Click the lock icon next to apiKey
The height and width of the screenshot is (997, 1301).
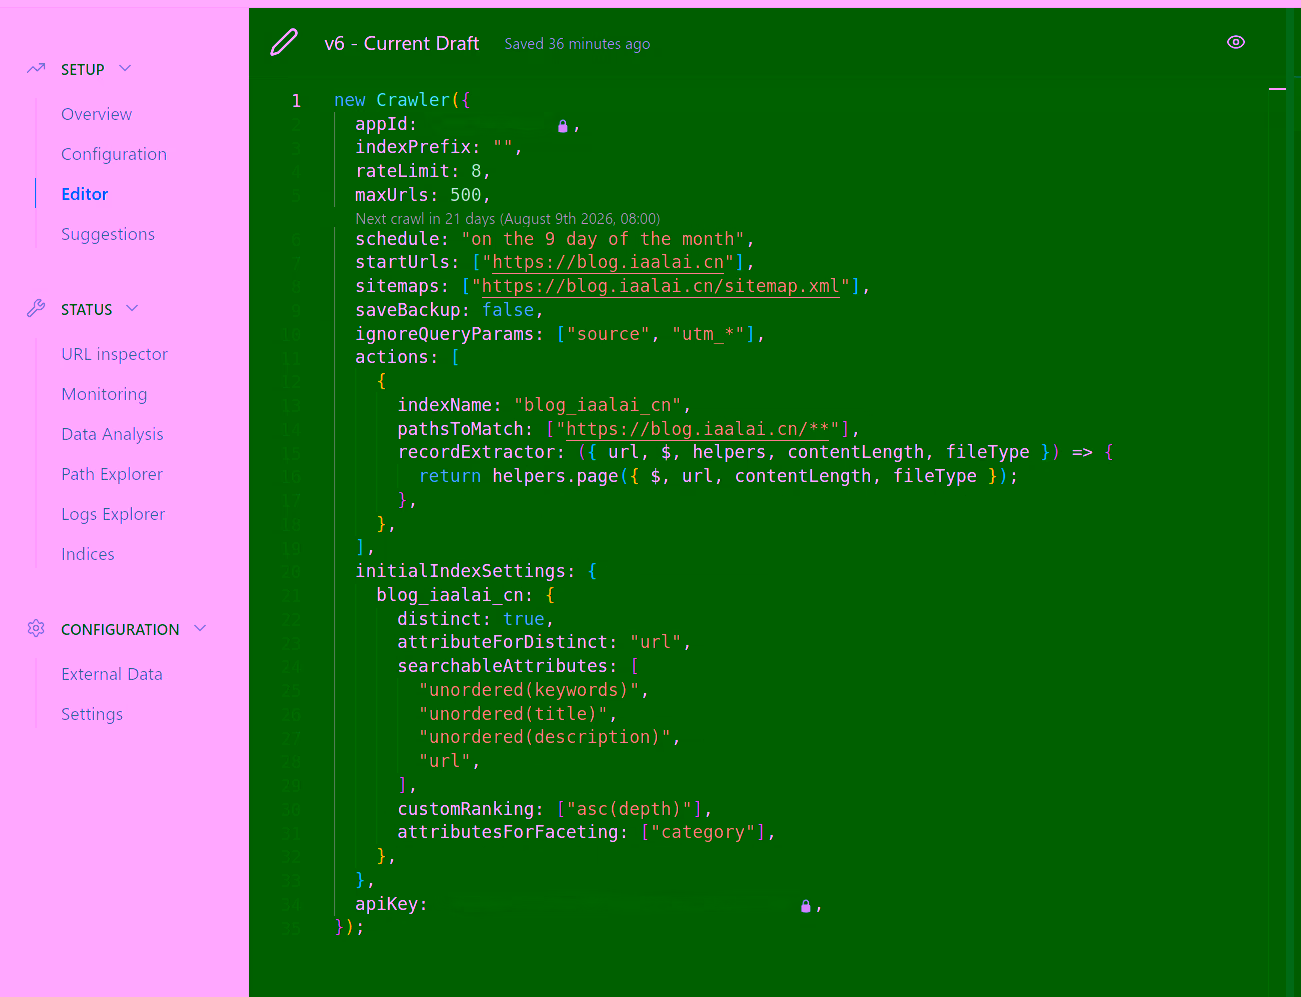805,906
